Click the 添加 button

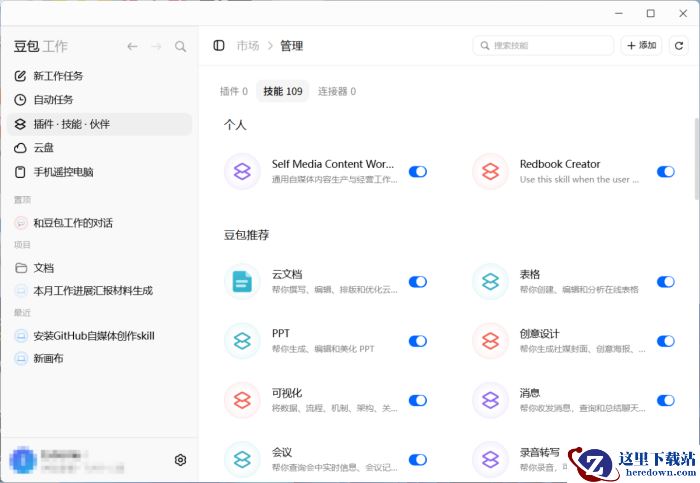coord(642,46)
